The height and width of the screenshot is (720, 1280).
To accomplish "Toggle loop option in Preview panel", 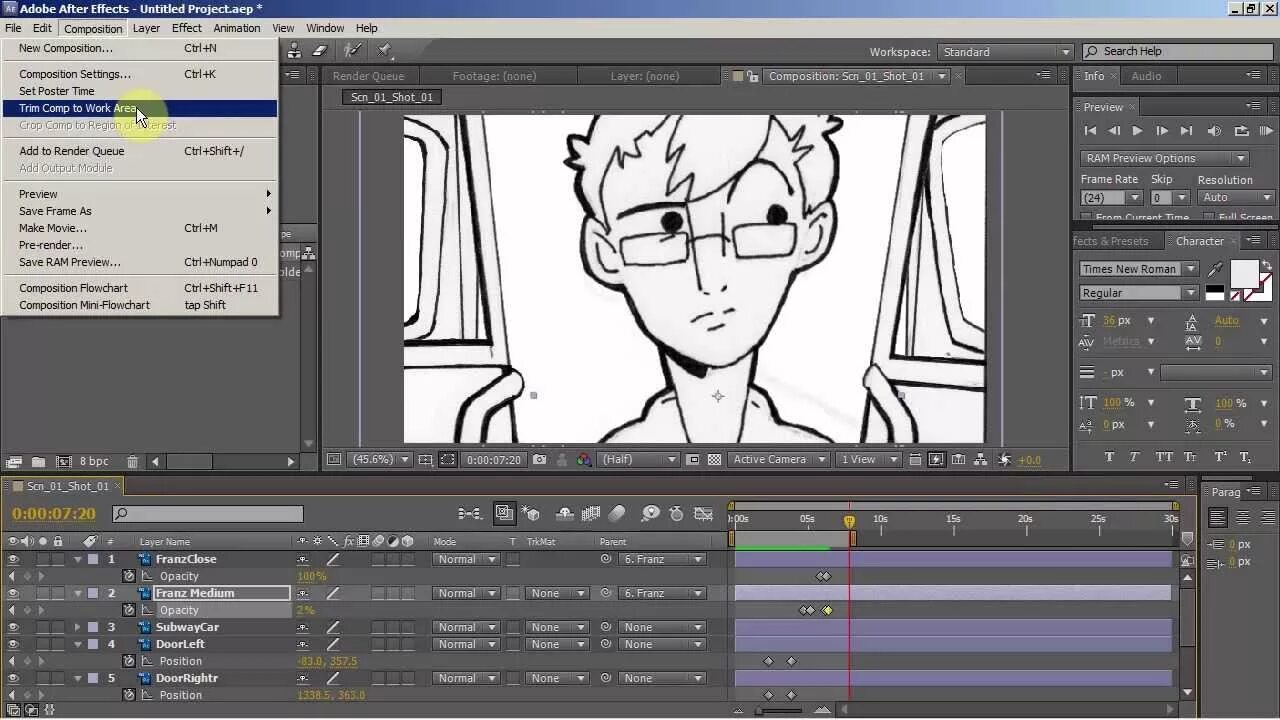I will pyautogui.click(x=1241, y=131).
